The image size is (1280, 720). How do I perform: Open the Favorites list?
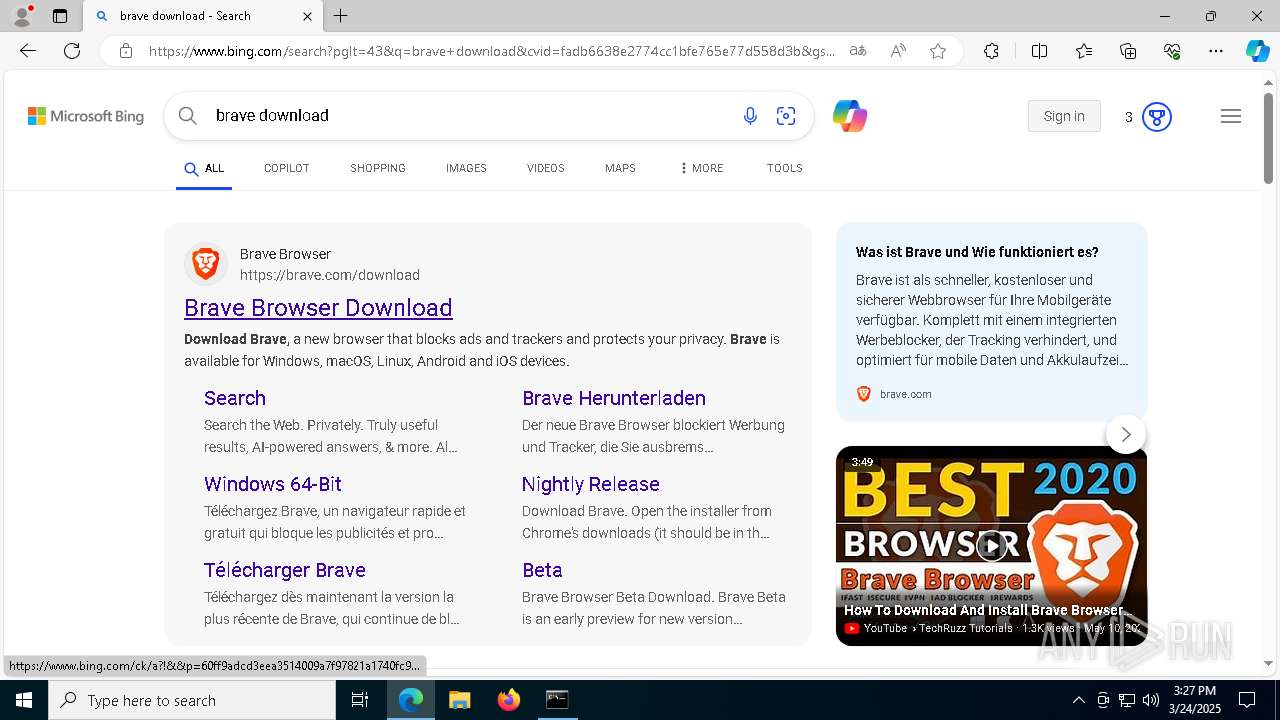(x=1084, y=51)
